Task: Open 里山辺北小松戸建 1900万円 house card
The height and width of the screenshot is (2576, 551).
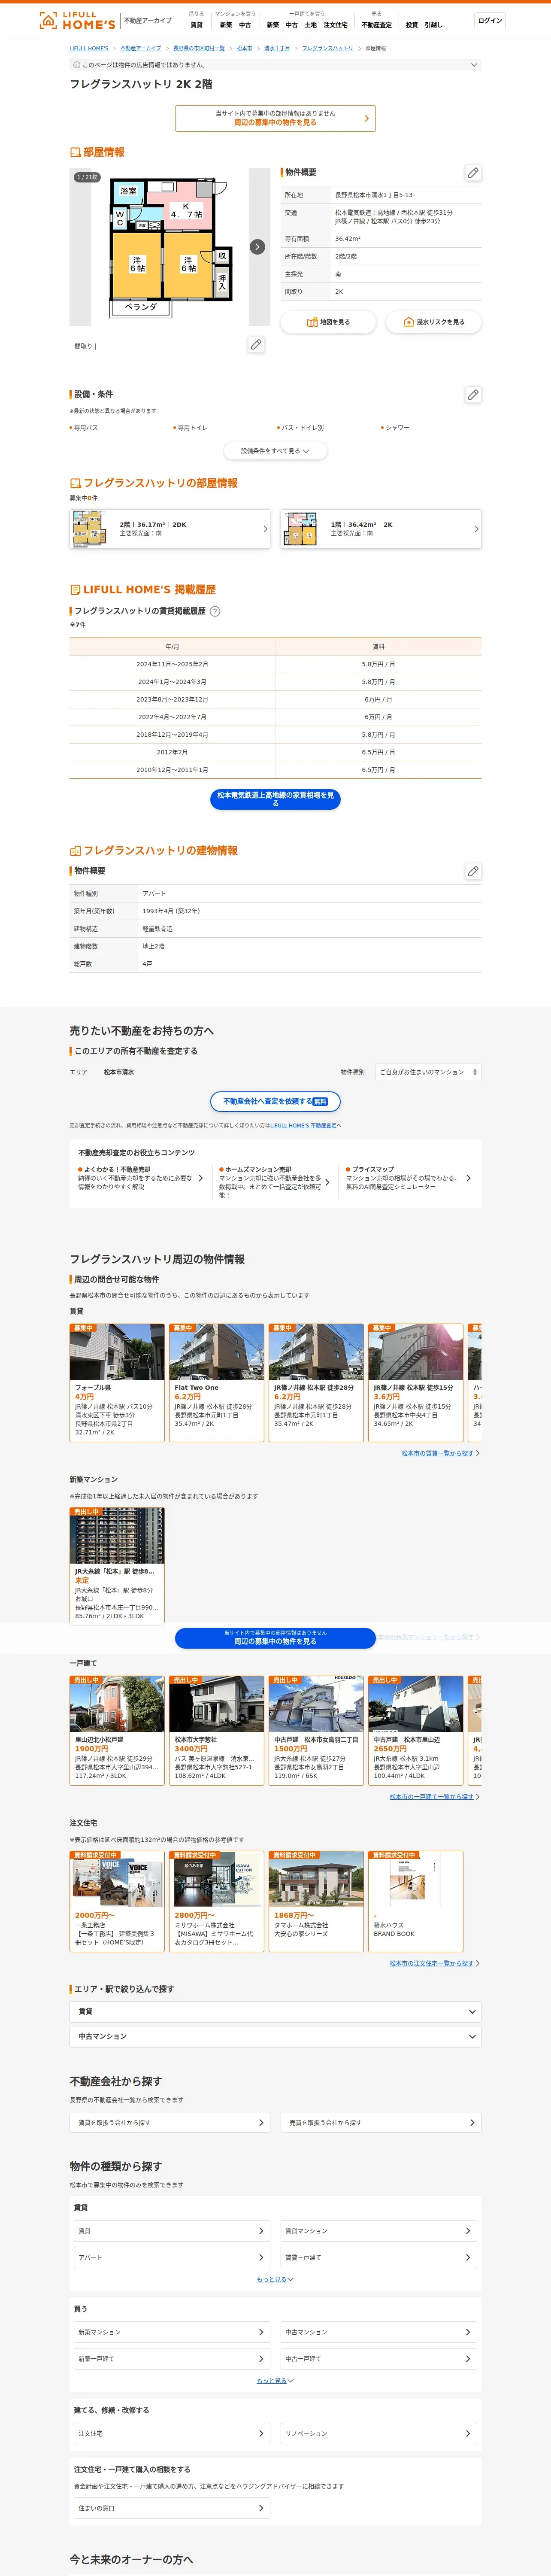Action: coord(117,1730)
